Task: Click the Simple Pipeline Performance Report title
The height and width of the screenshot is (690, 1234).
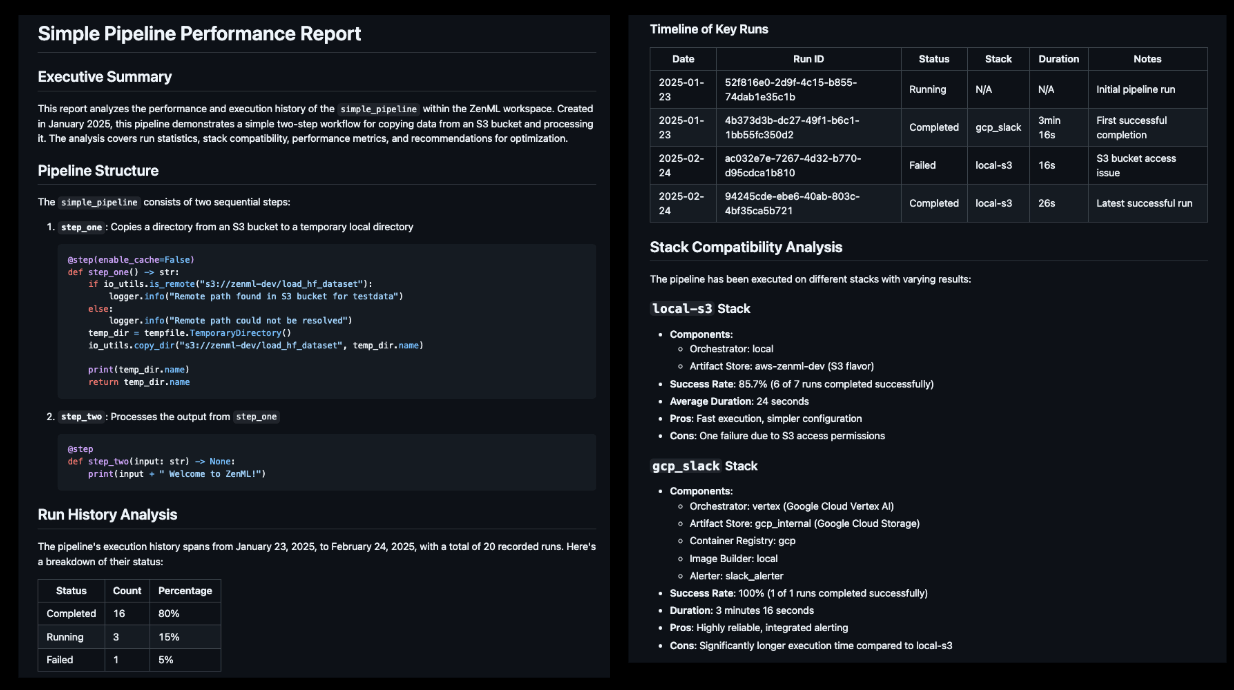Action: (x=199, y=34)
